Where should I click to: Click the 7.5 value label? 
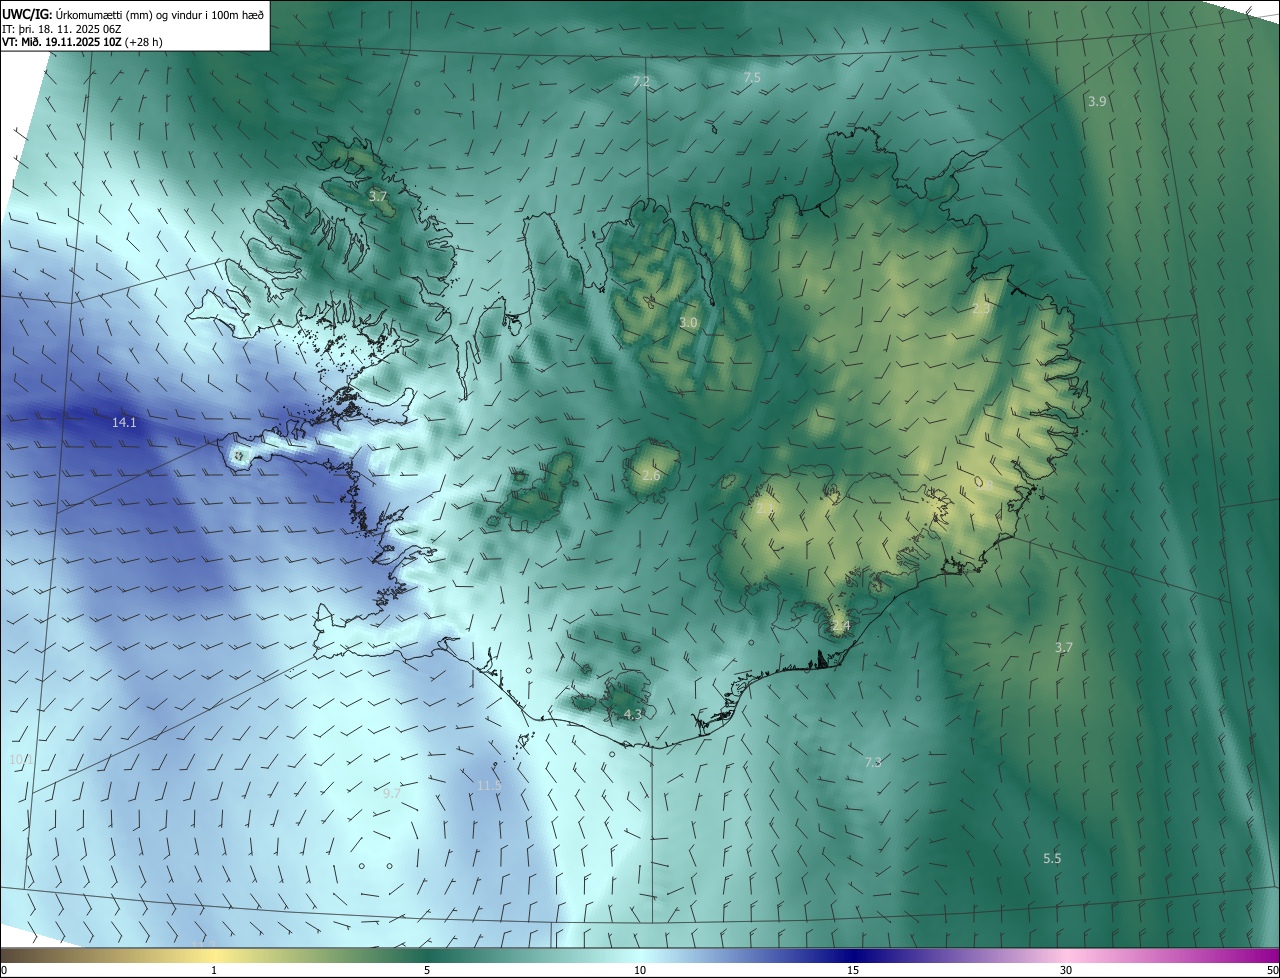coord(752,77)
